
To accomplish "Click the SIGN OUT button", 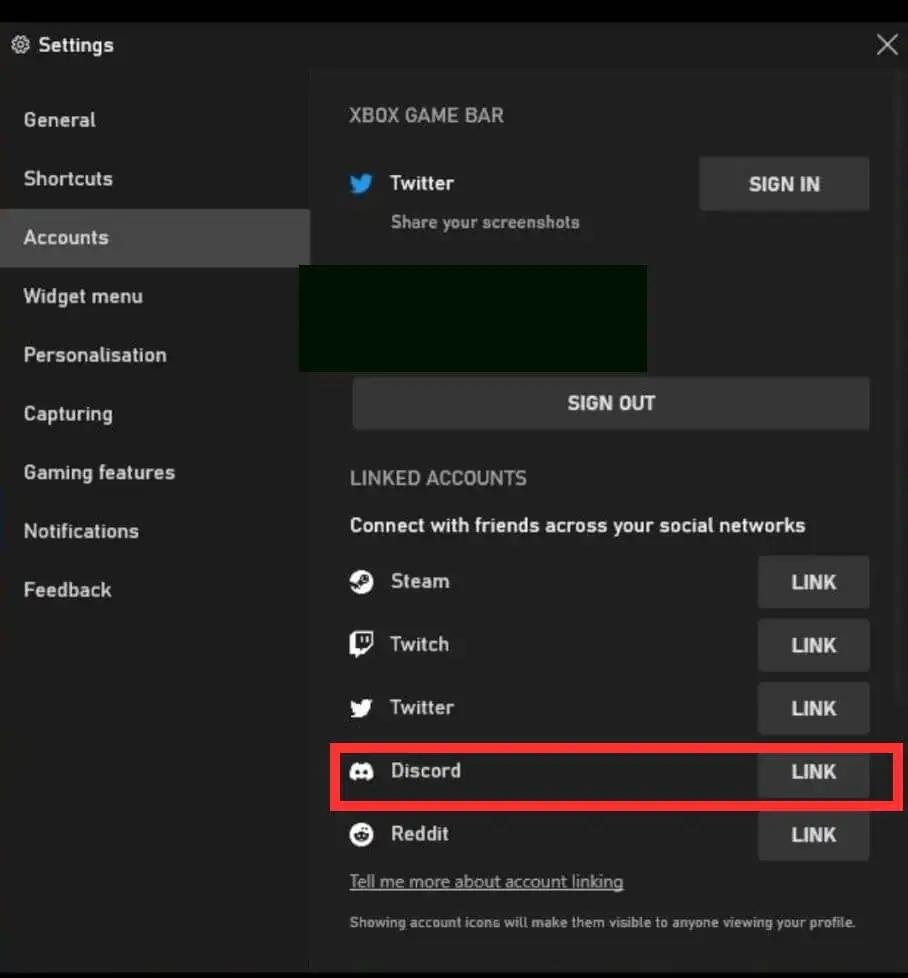I will point(611,403).
